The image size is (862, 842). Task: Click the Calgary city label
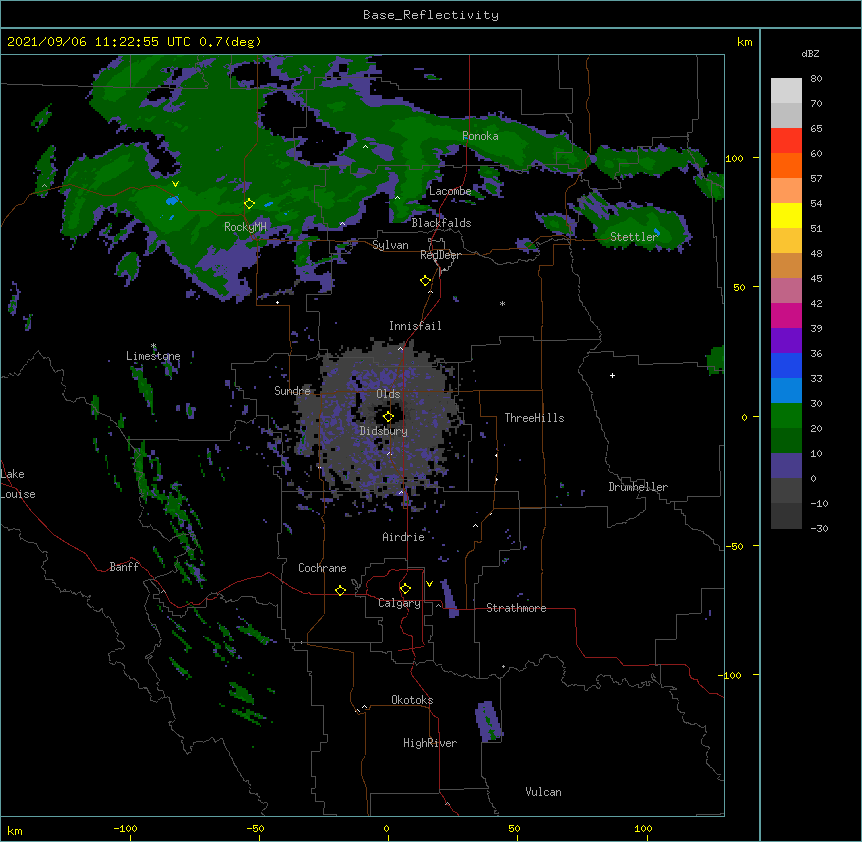point(400,603)
